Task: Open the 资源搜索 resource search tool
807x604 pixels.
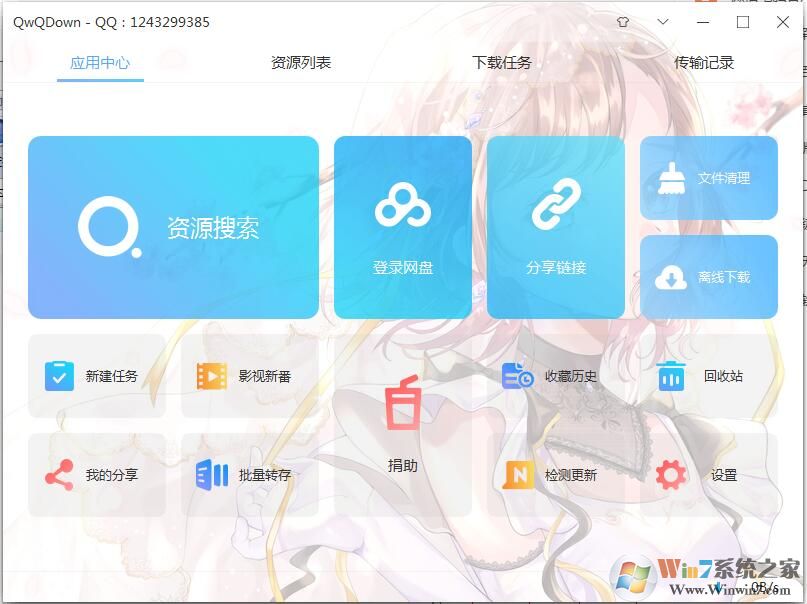Action: [173, 226]
